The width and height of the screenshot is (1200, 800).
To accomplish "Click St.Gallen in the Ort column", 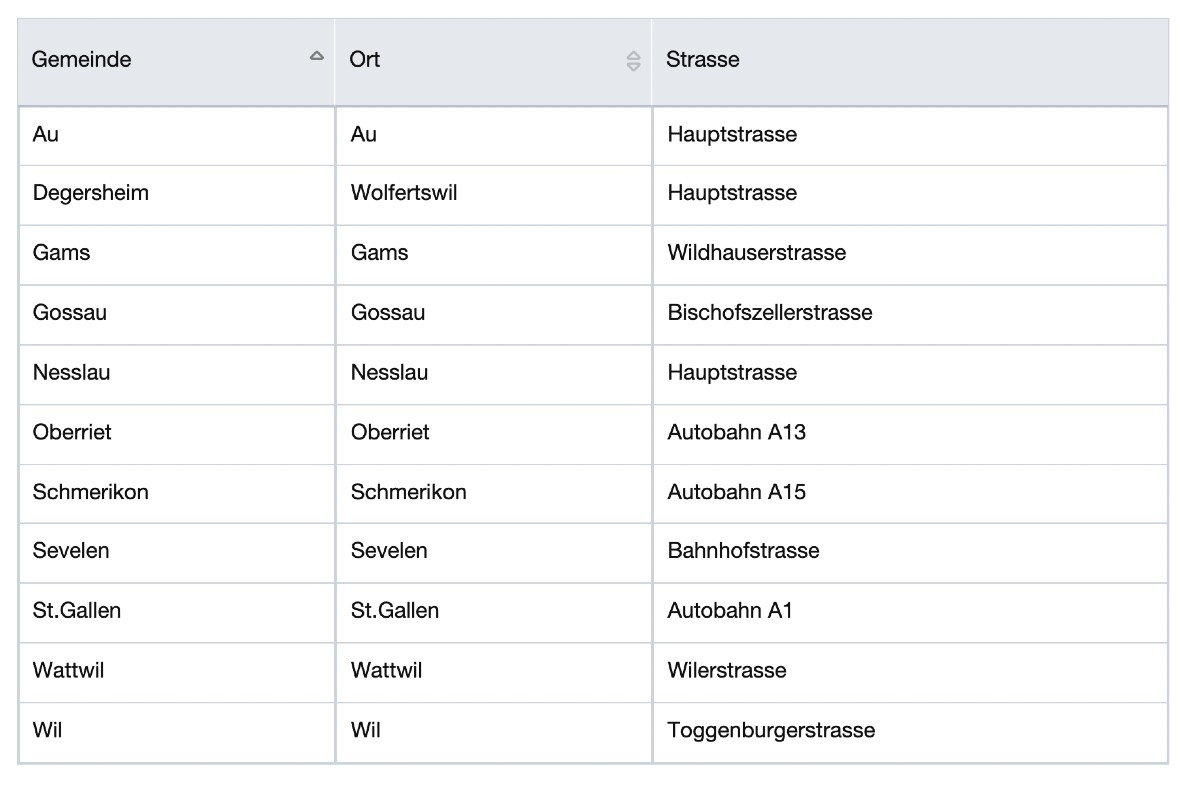I will coord(395,611).
